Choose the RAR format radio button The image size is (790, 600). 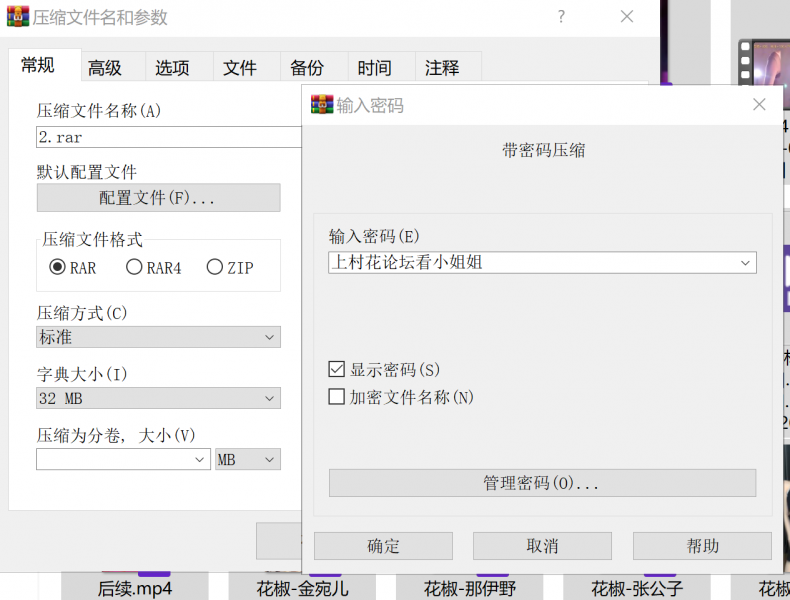pyautogui.click(x=58, y=267)
